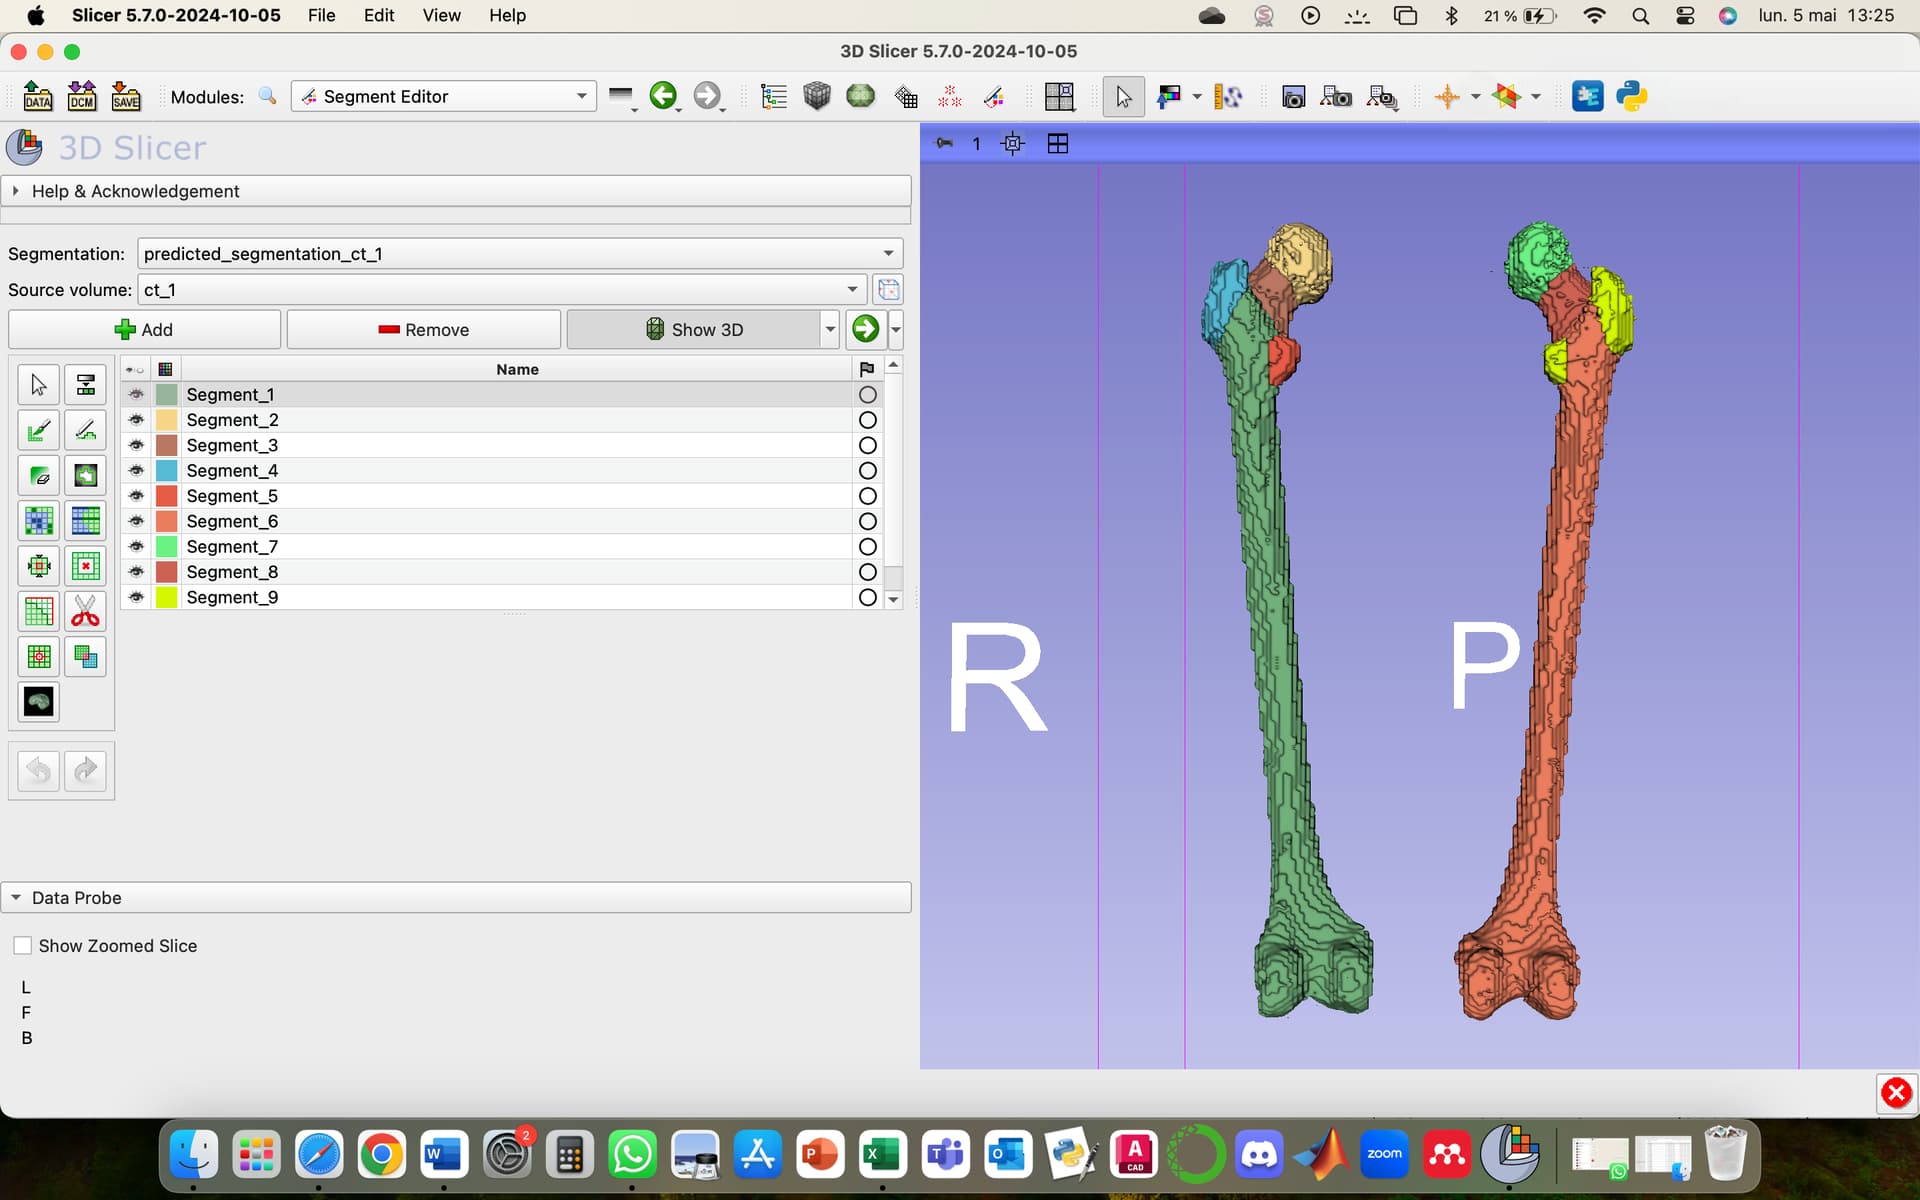Screen dimensions: 1920x1200
Task: Open the Python console icon
Action: click(1631, 96)
